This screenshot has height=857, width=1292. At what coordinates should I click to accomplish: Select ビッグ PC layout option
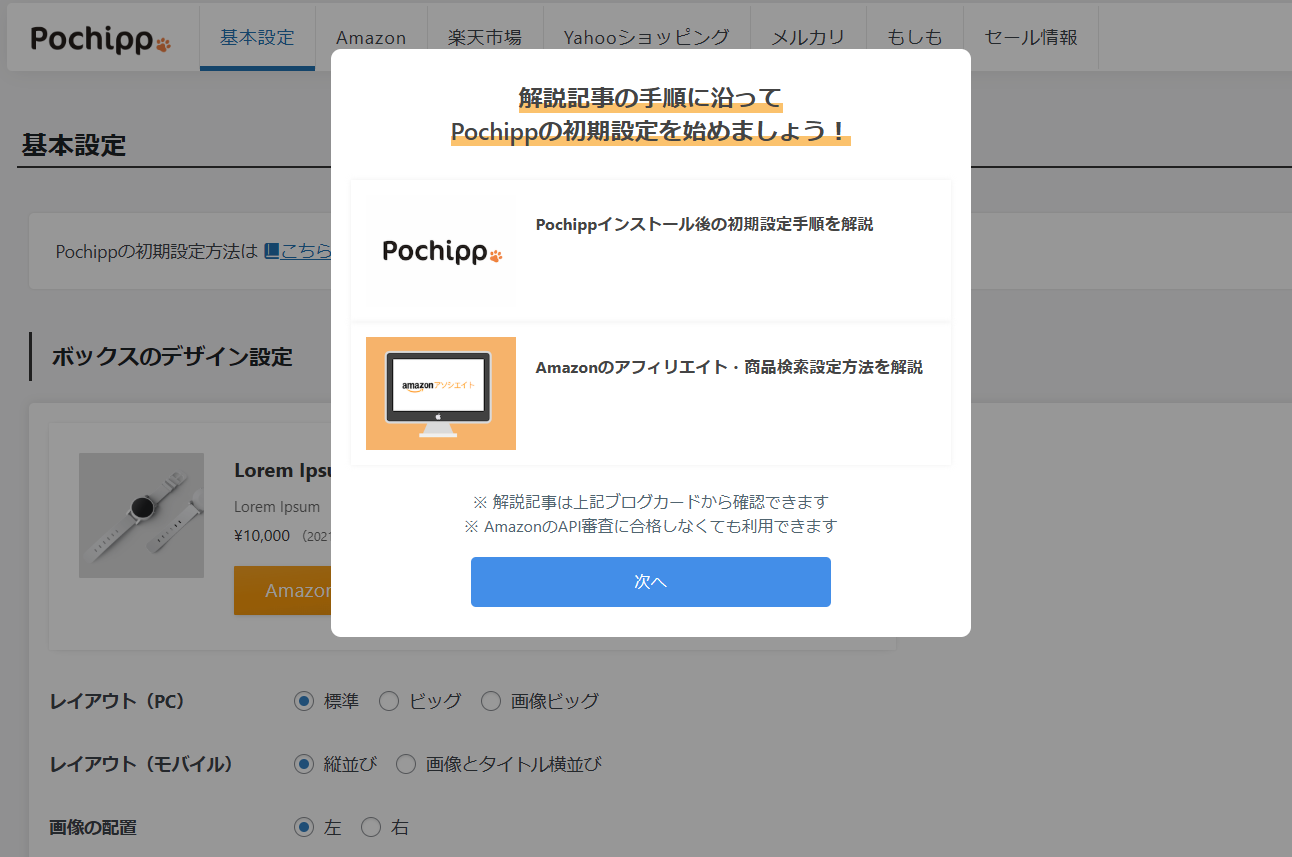pos(389,701)
